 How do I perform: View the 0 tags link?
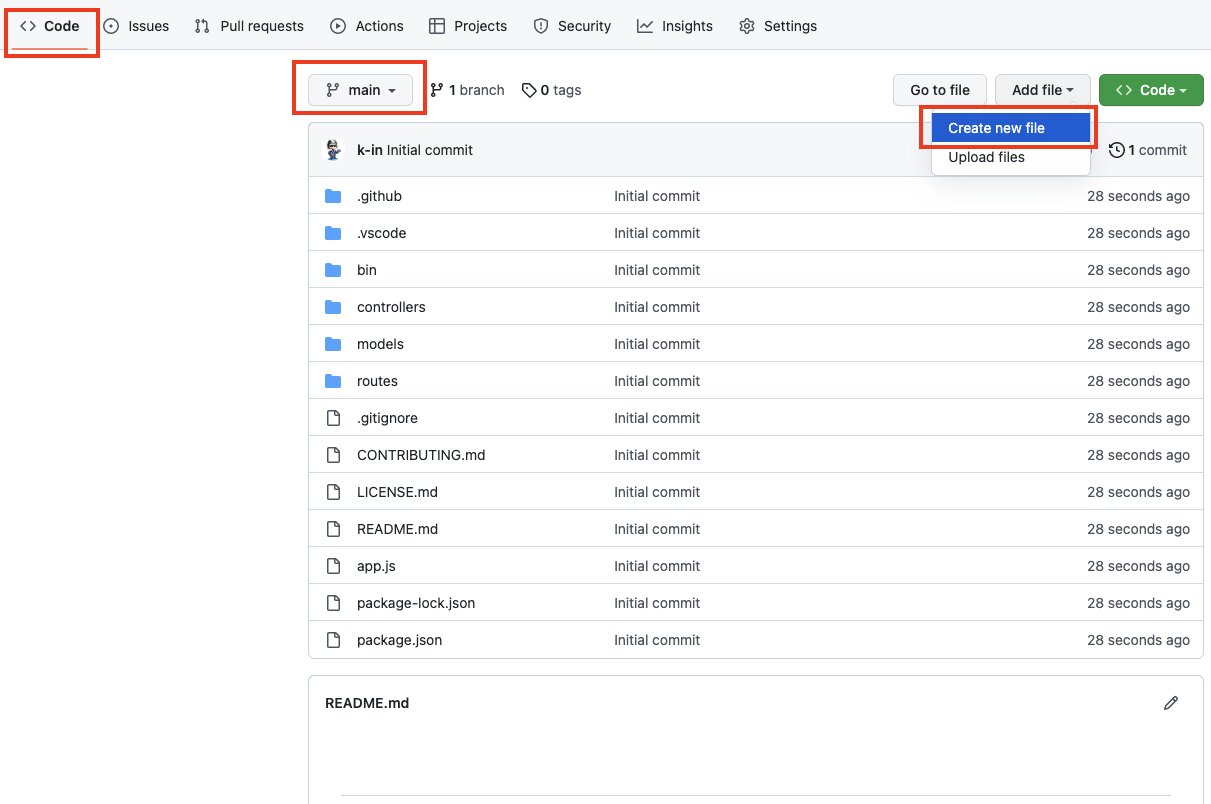pos(551,90)
